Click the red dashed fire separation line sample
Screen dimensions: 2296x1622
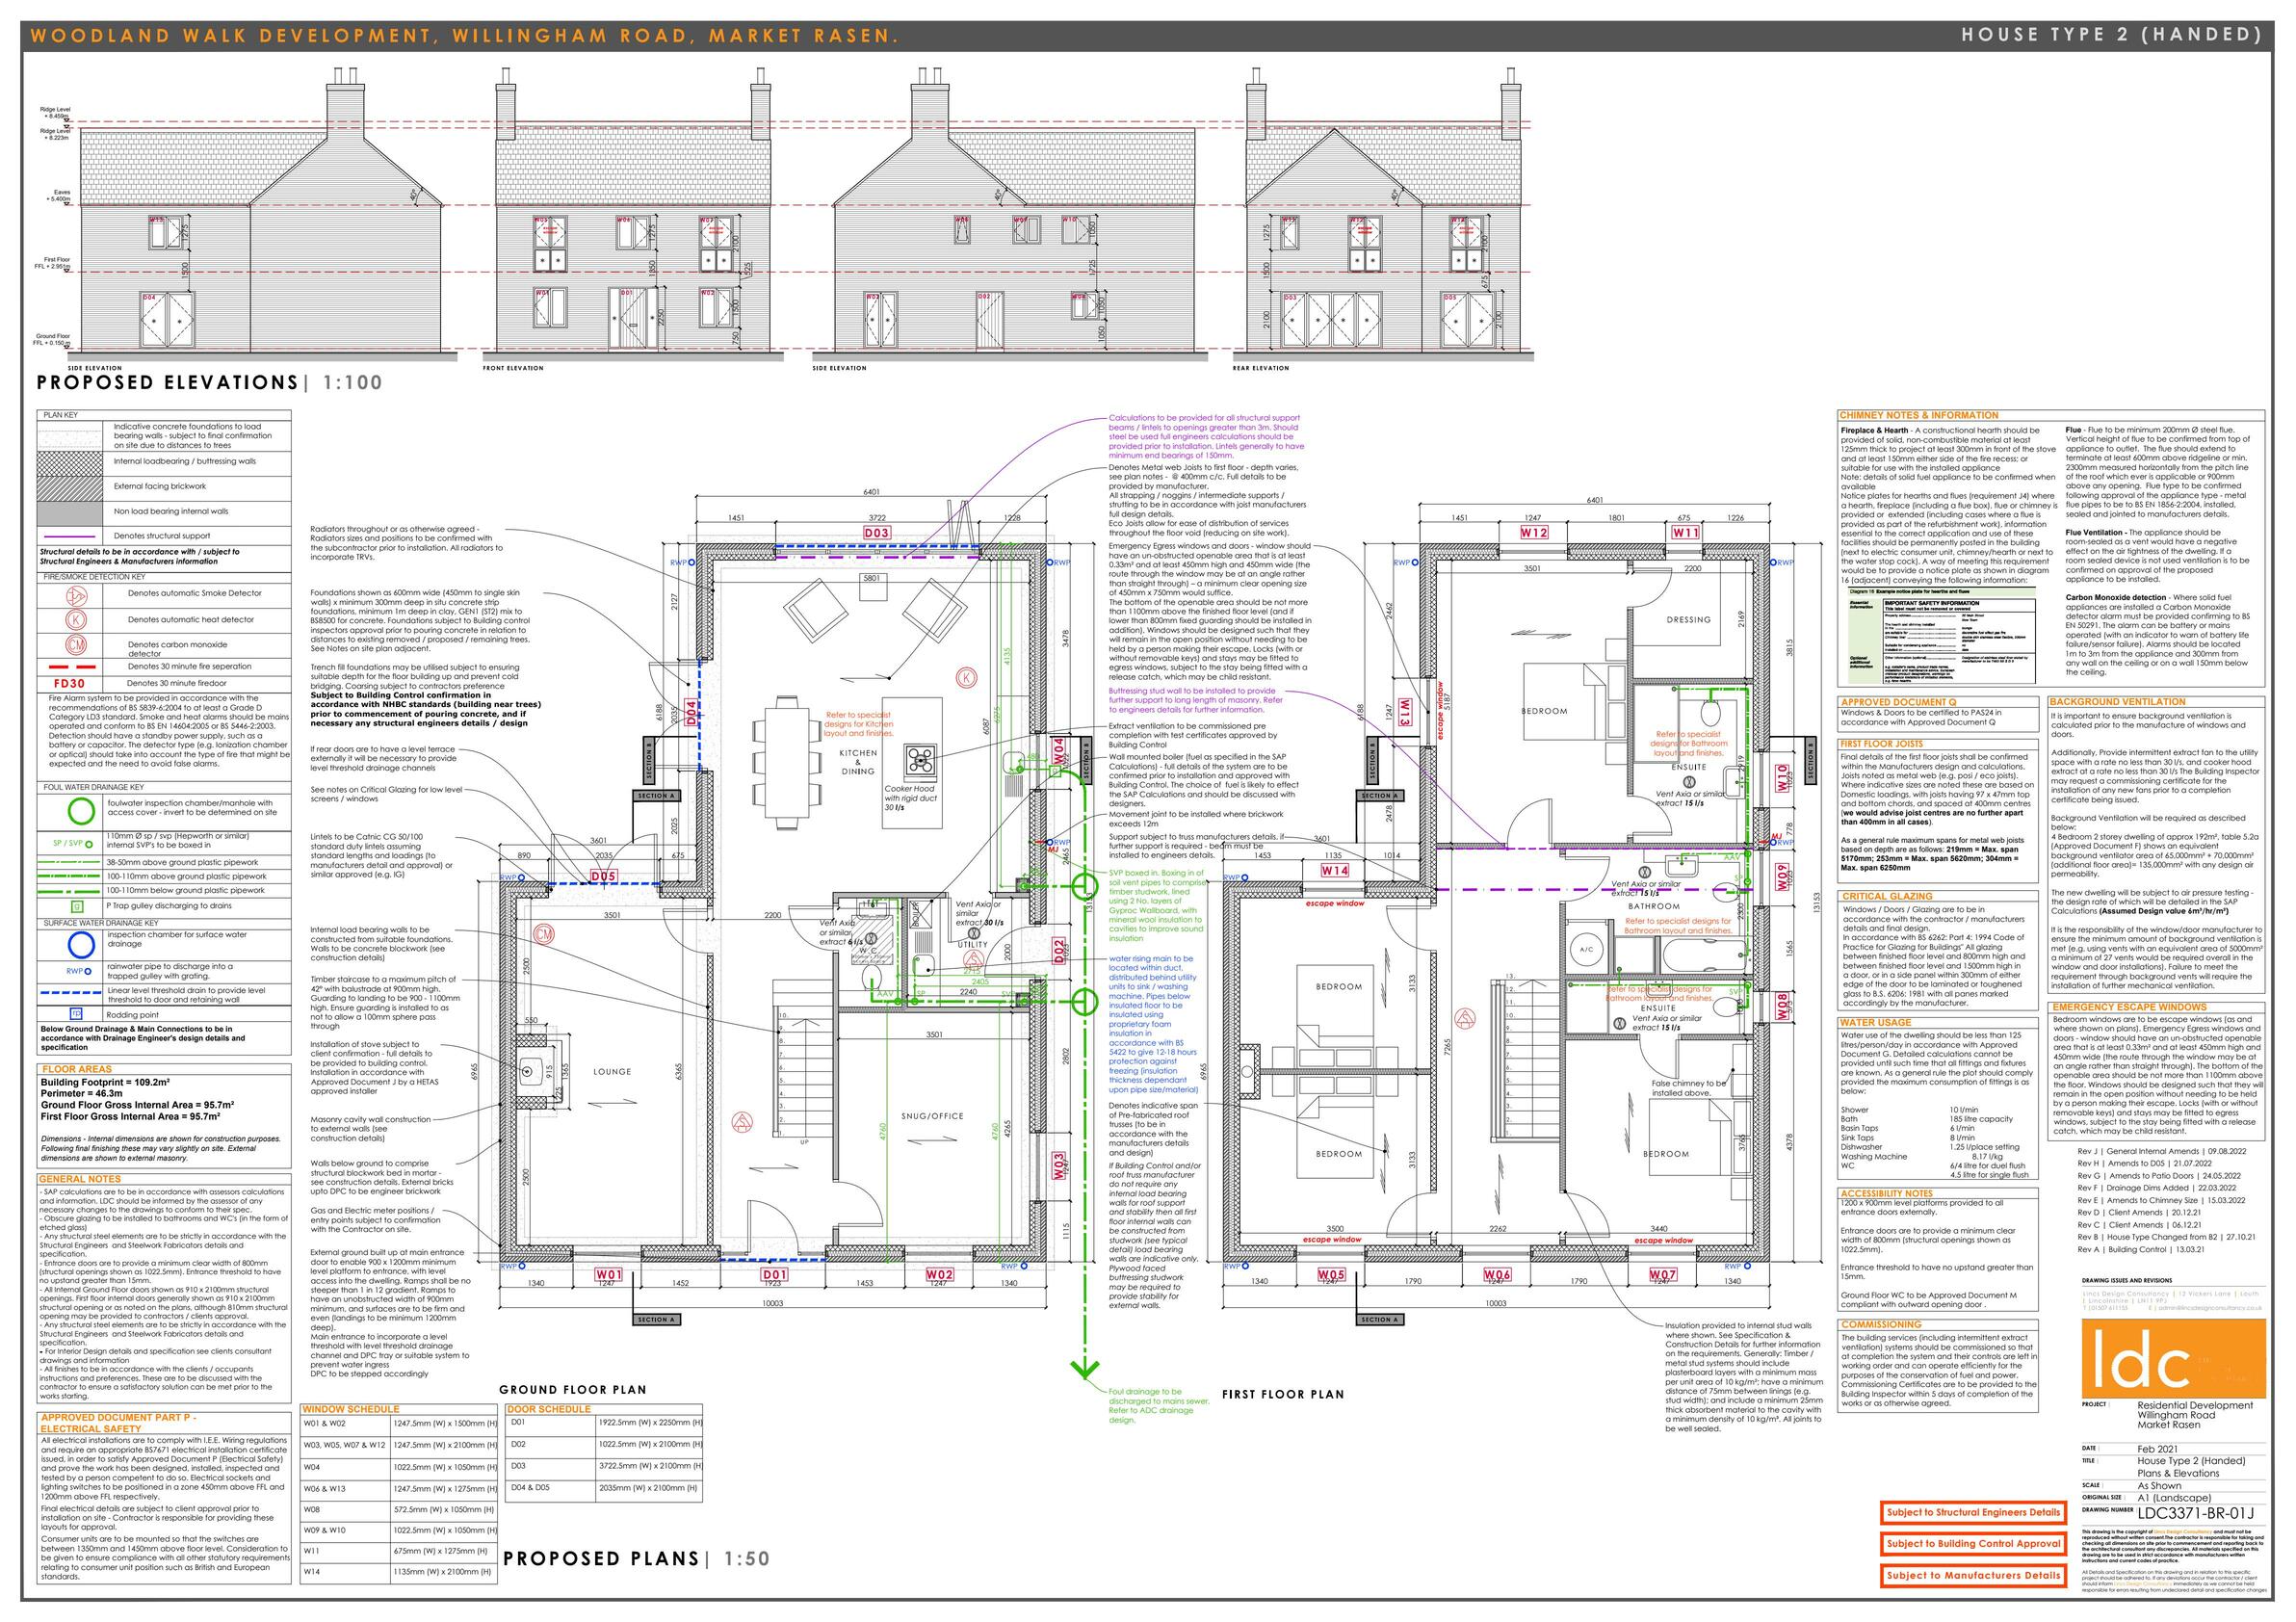tap(71, 666)
